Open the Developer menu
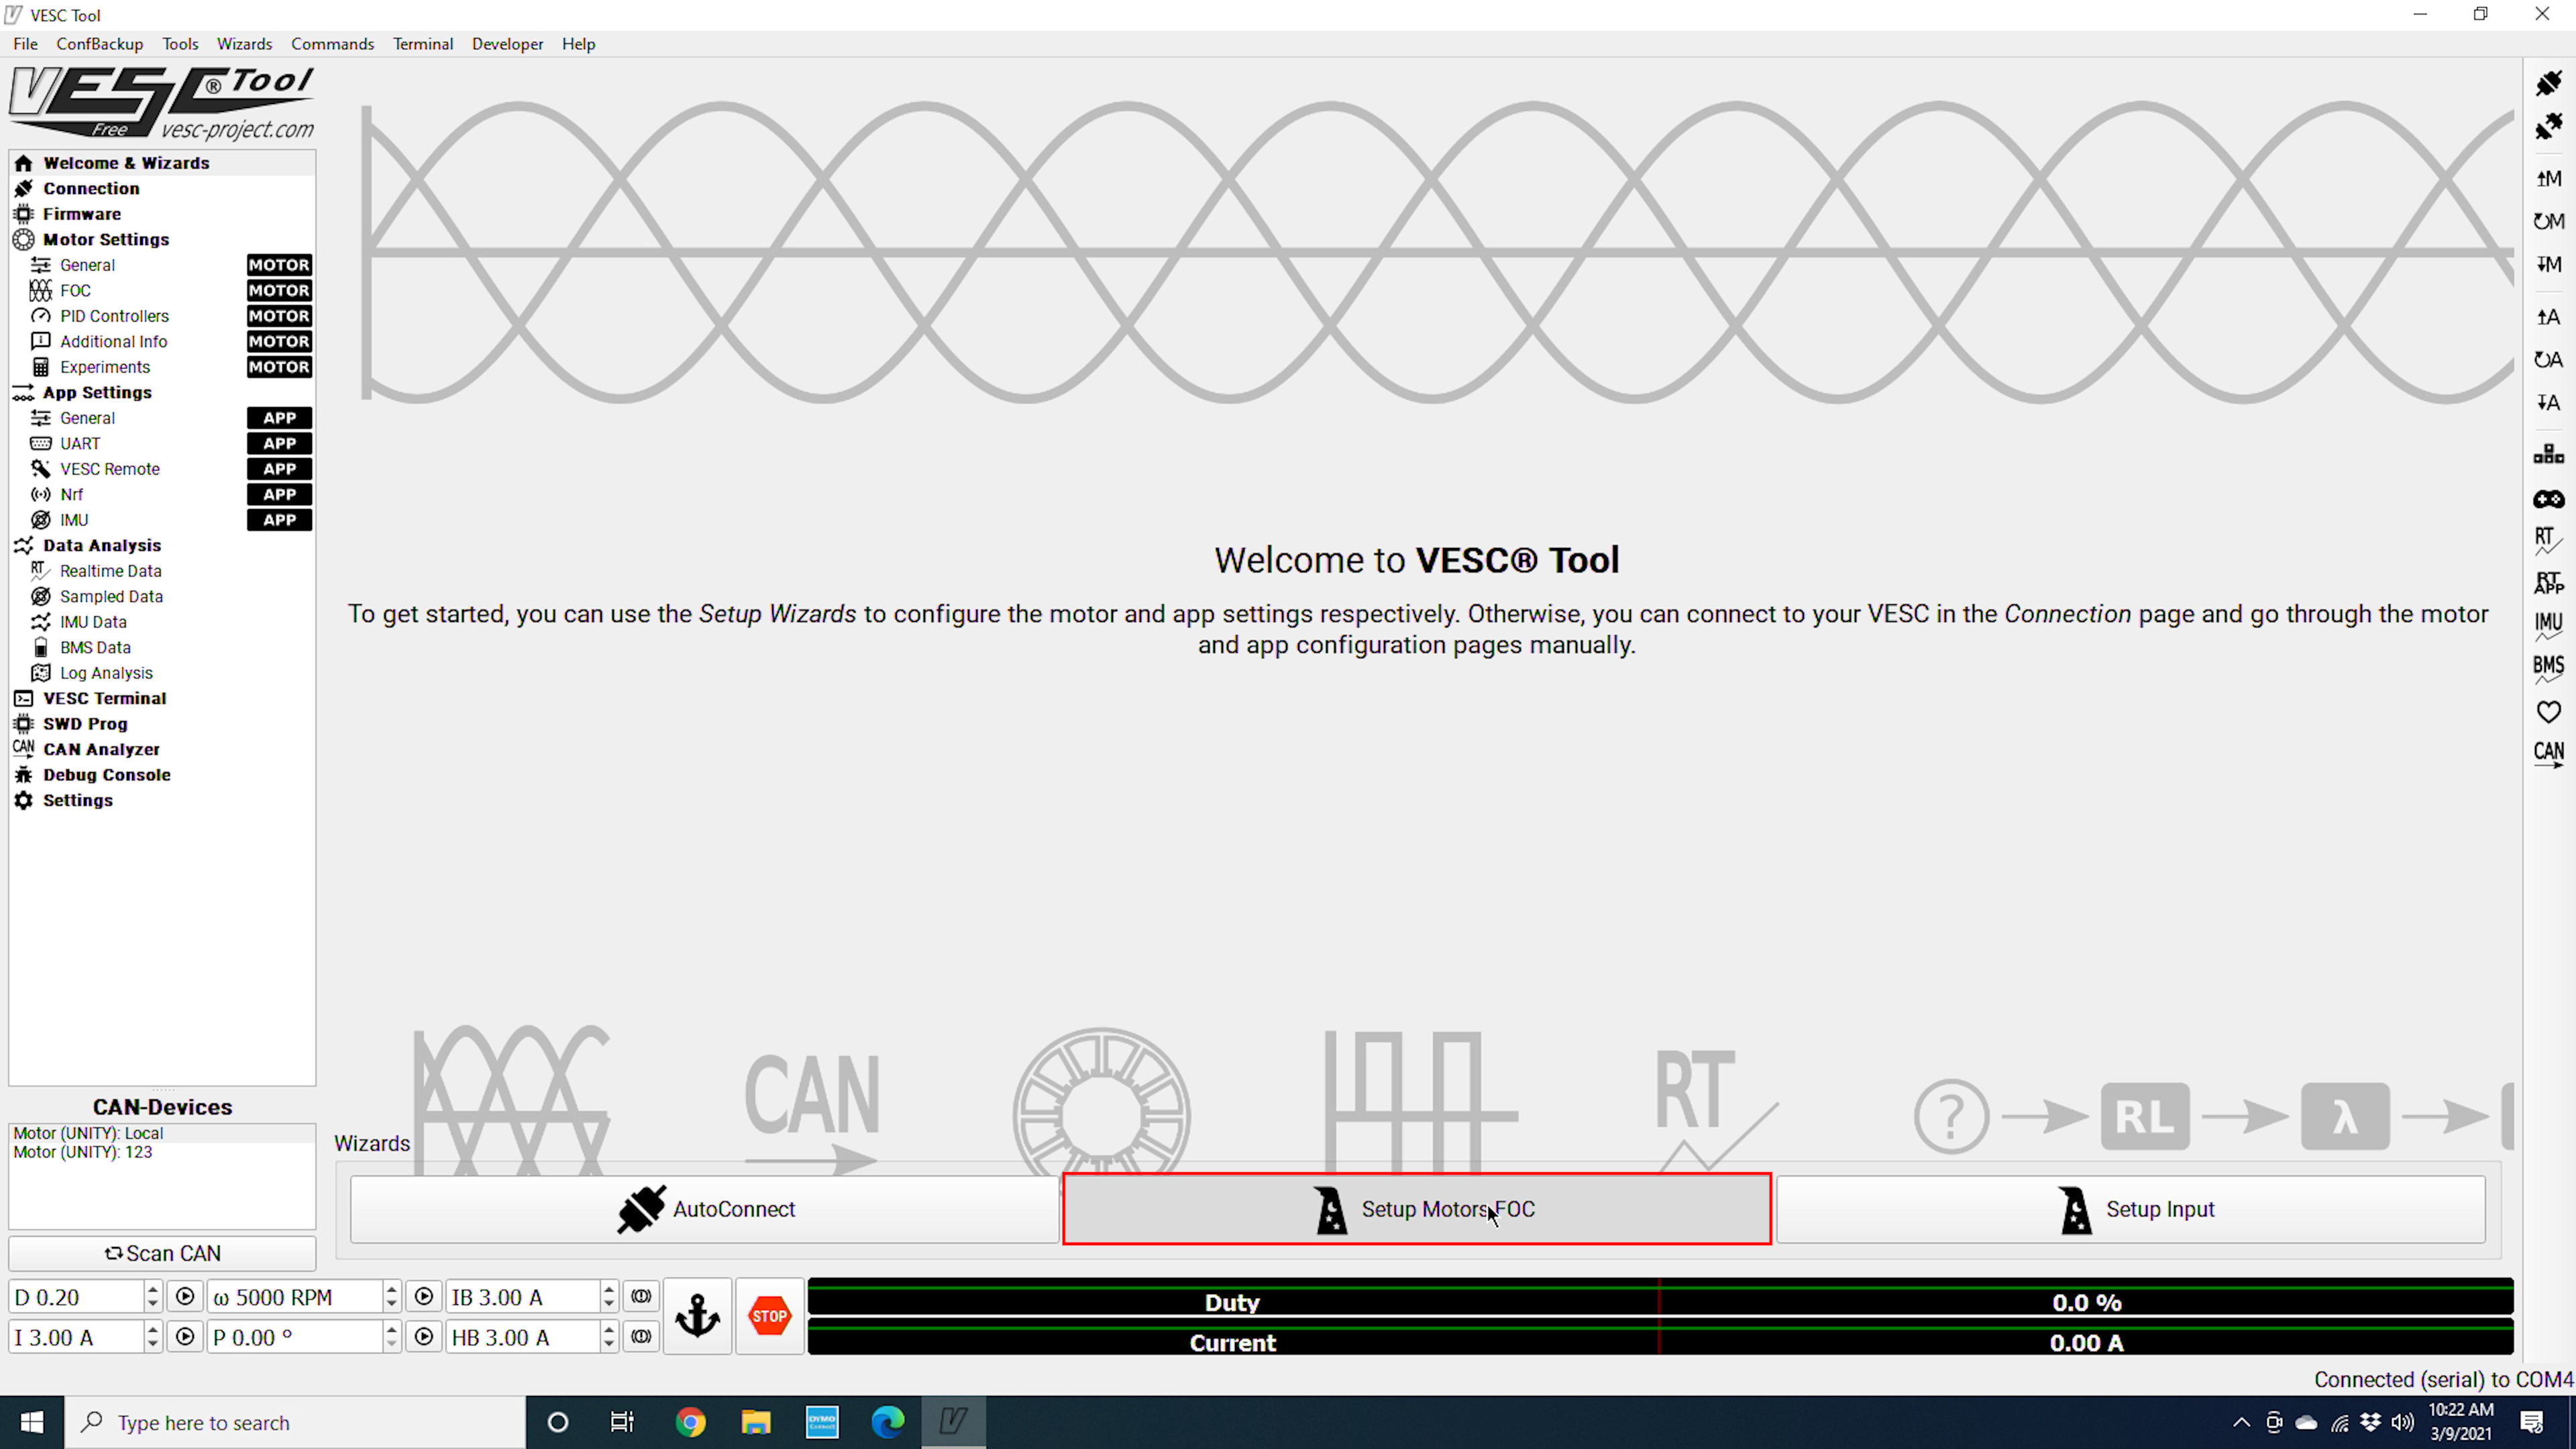The image size is (2576, 1449). coord(507,44)
